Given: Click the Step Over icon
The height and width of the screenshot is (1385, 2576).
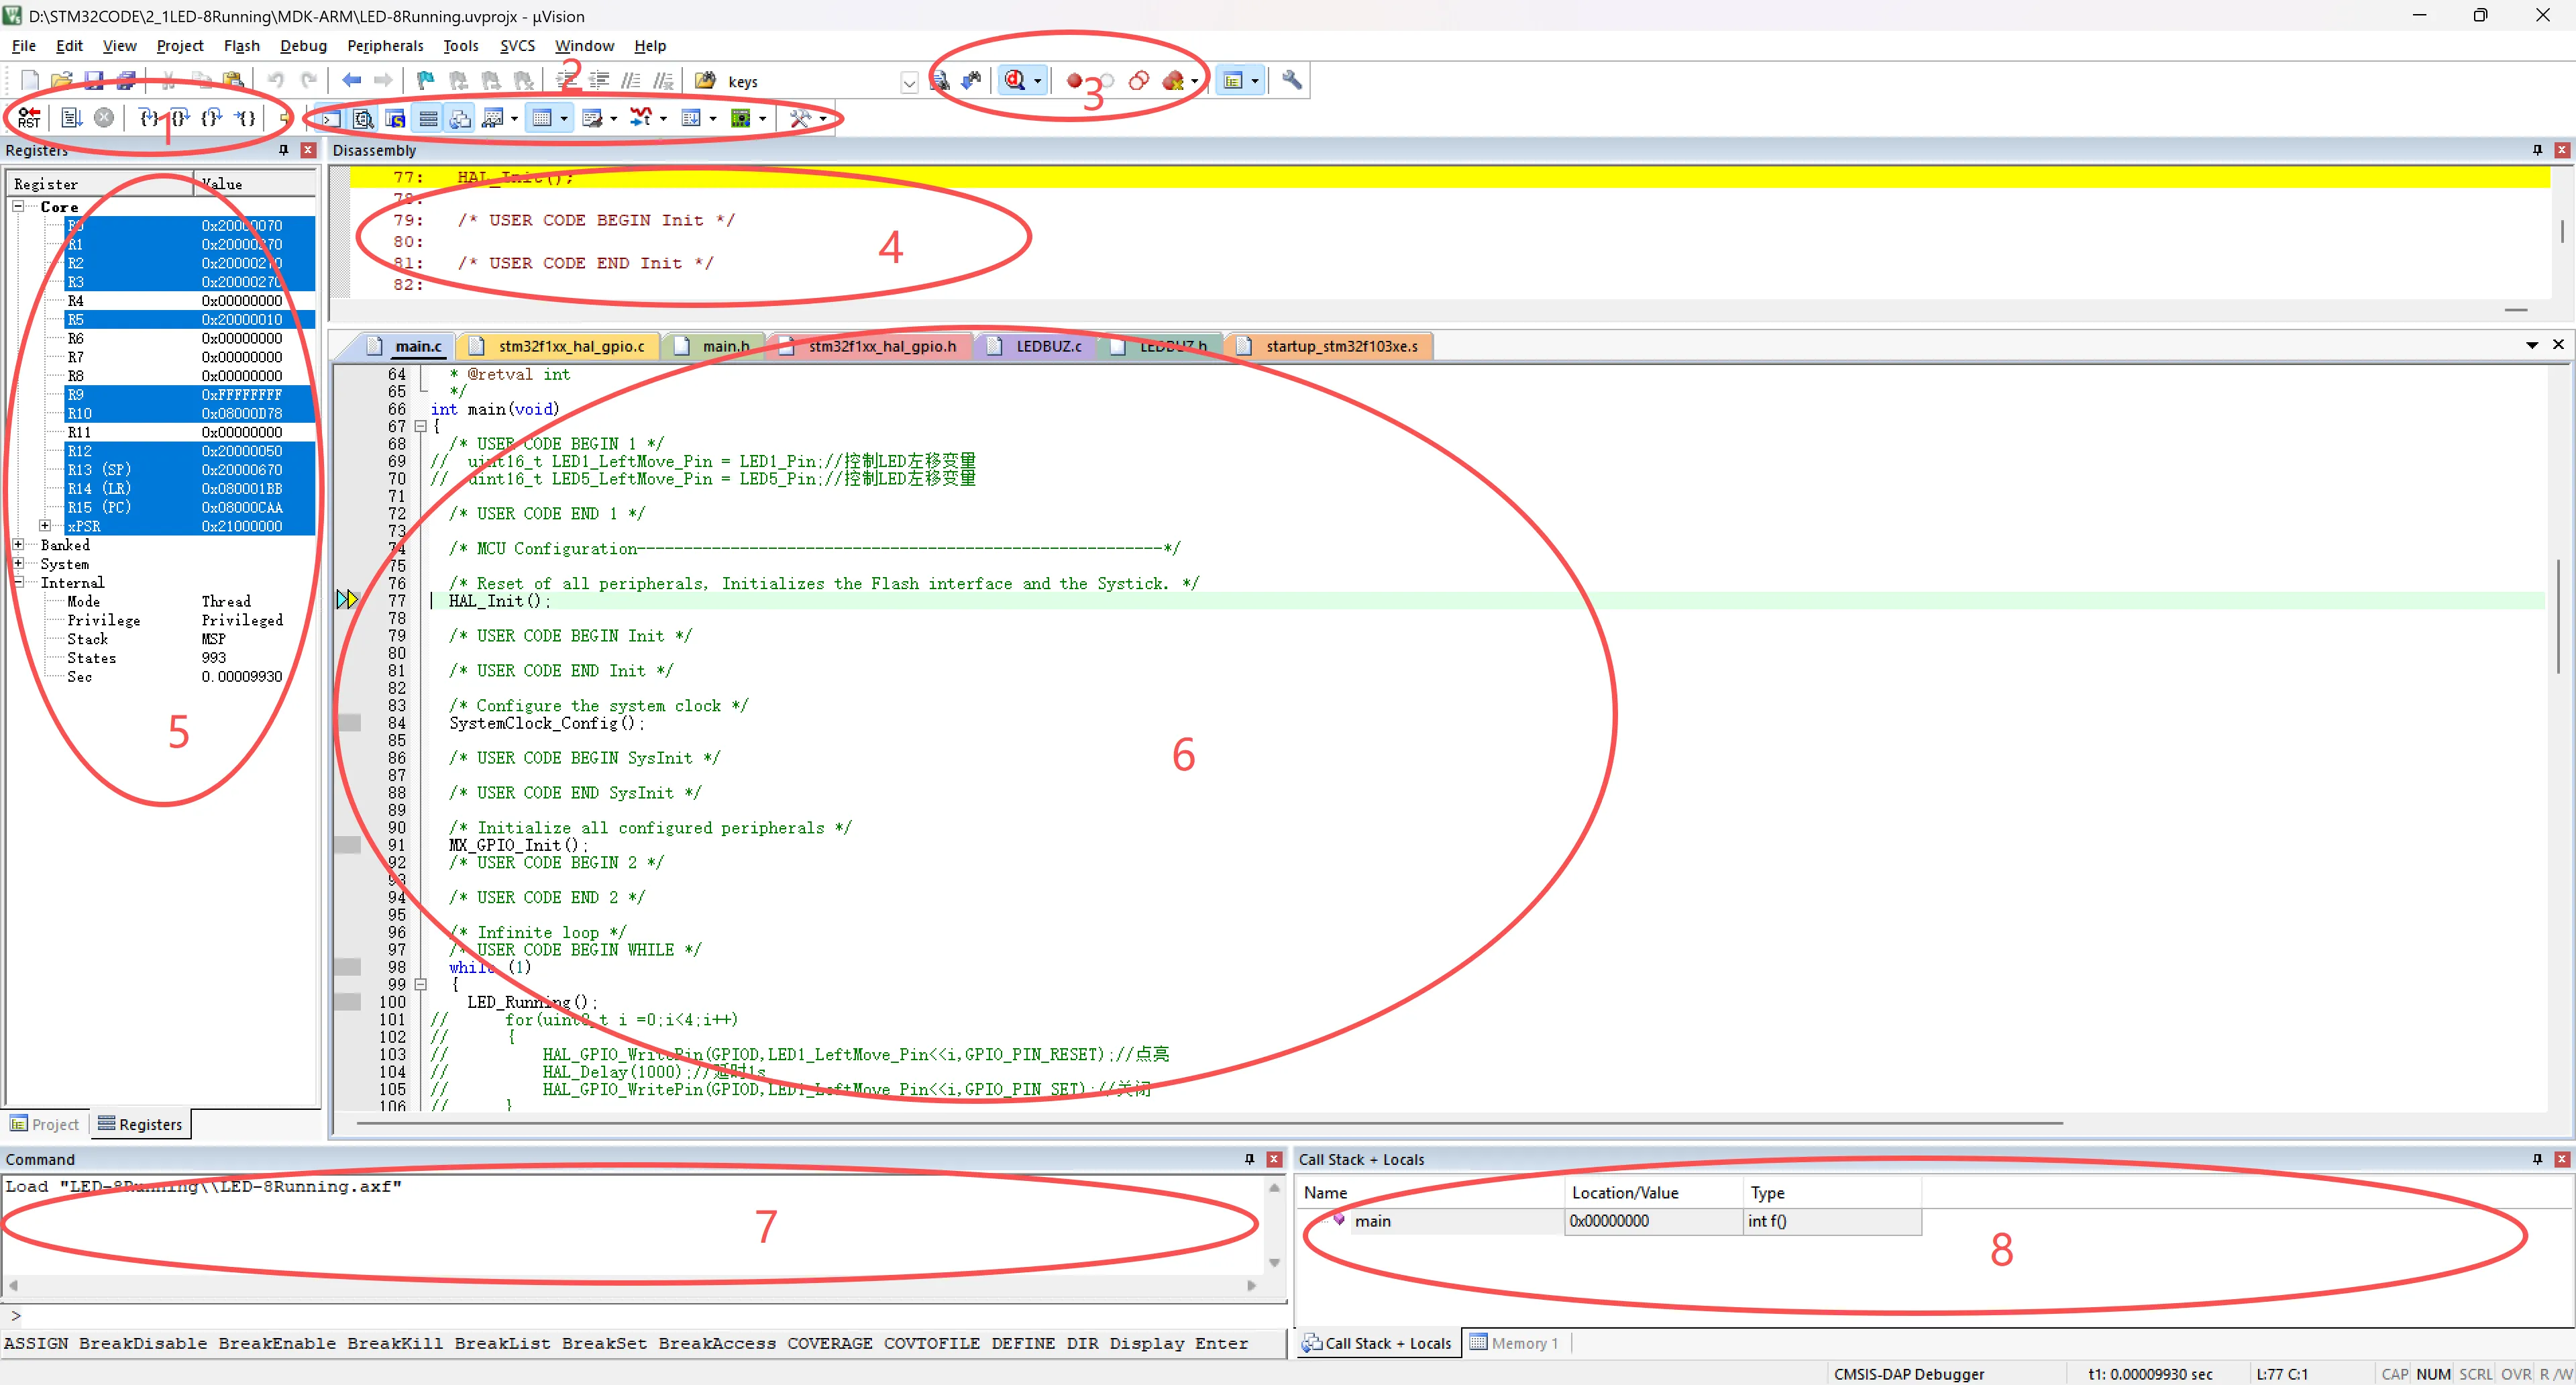Looking at the screenshot, I should point(180,118).
